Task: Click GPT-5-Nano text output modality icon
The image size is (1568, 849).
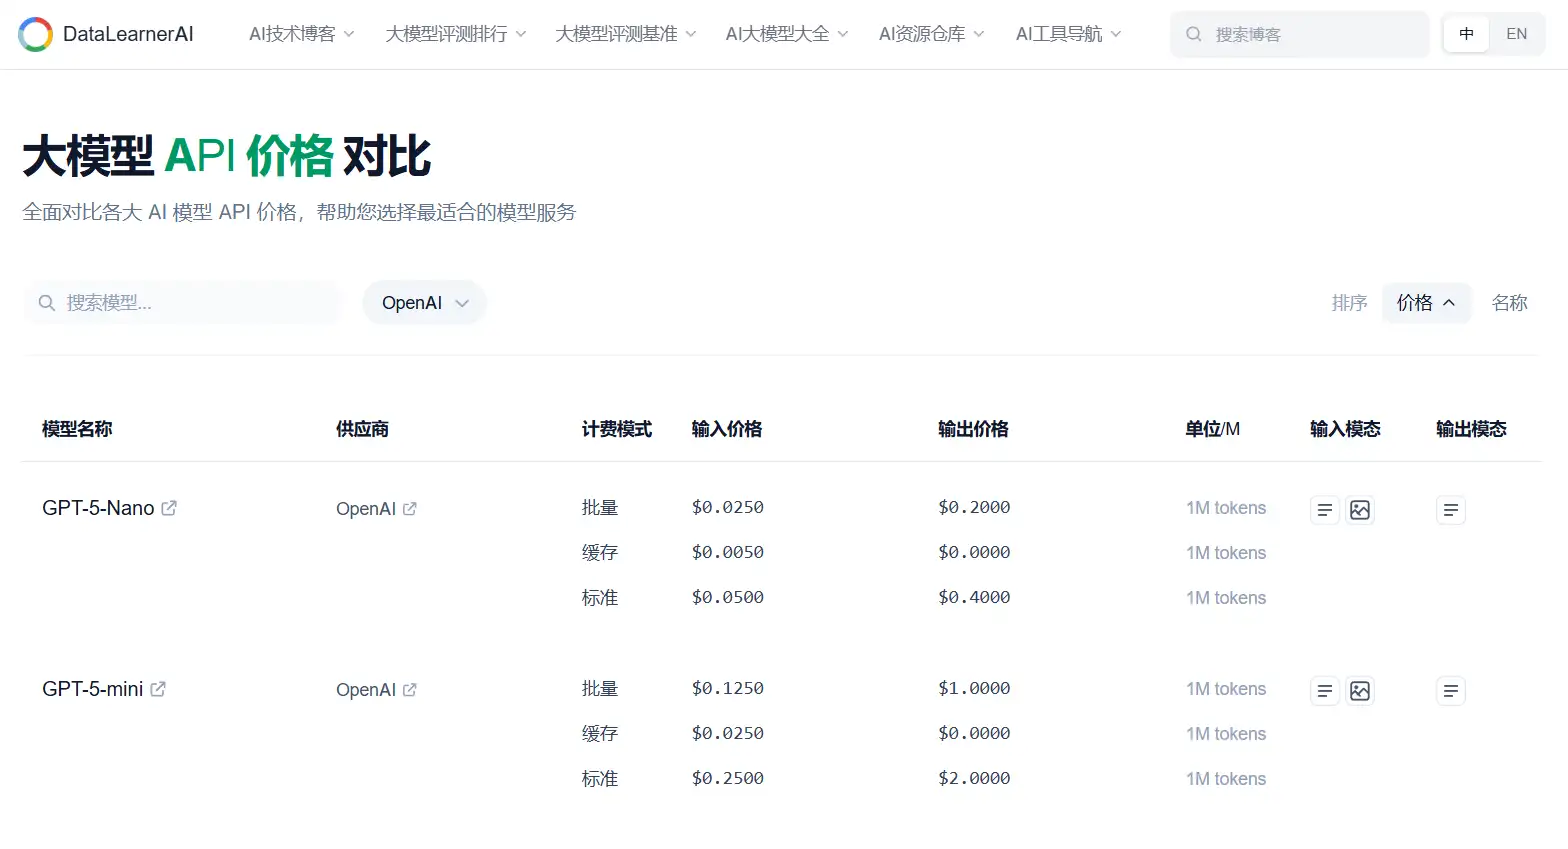Action: [1451, 510]
